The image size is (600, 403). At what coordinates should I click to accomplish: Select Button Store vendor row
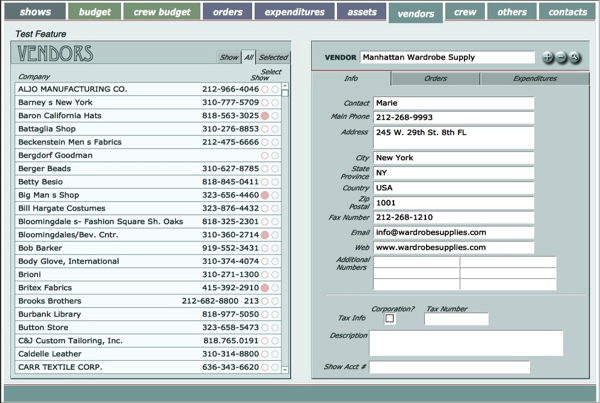(148, 328)
